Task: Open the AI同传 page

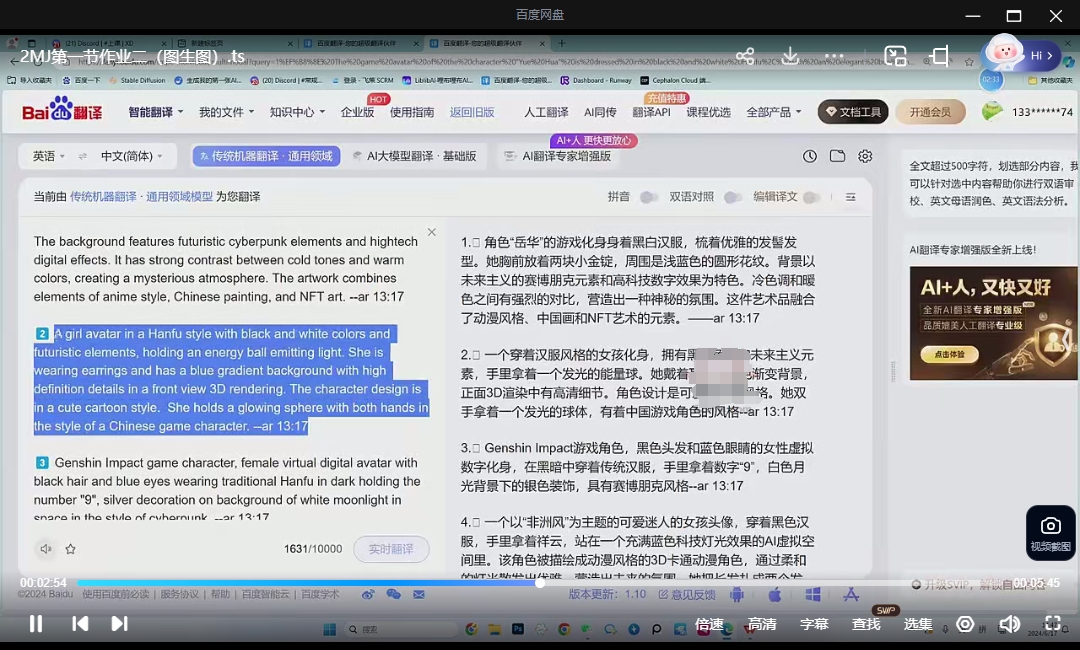Action: click(600, 112)
